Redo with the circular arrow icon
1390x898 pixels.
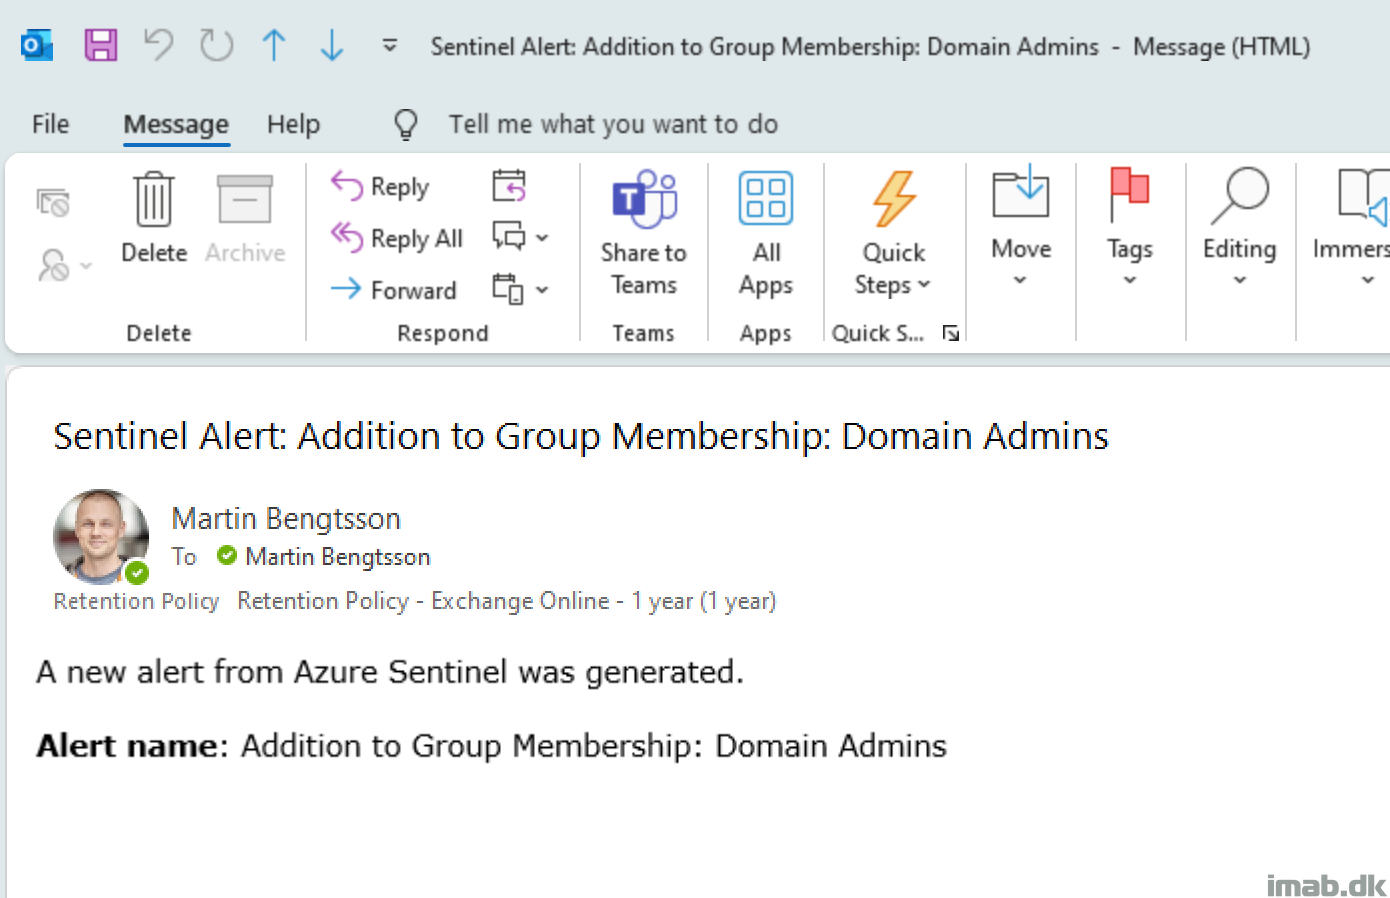point(216,45)
